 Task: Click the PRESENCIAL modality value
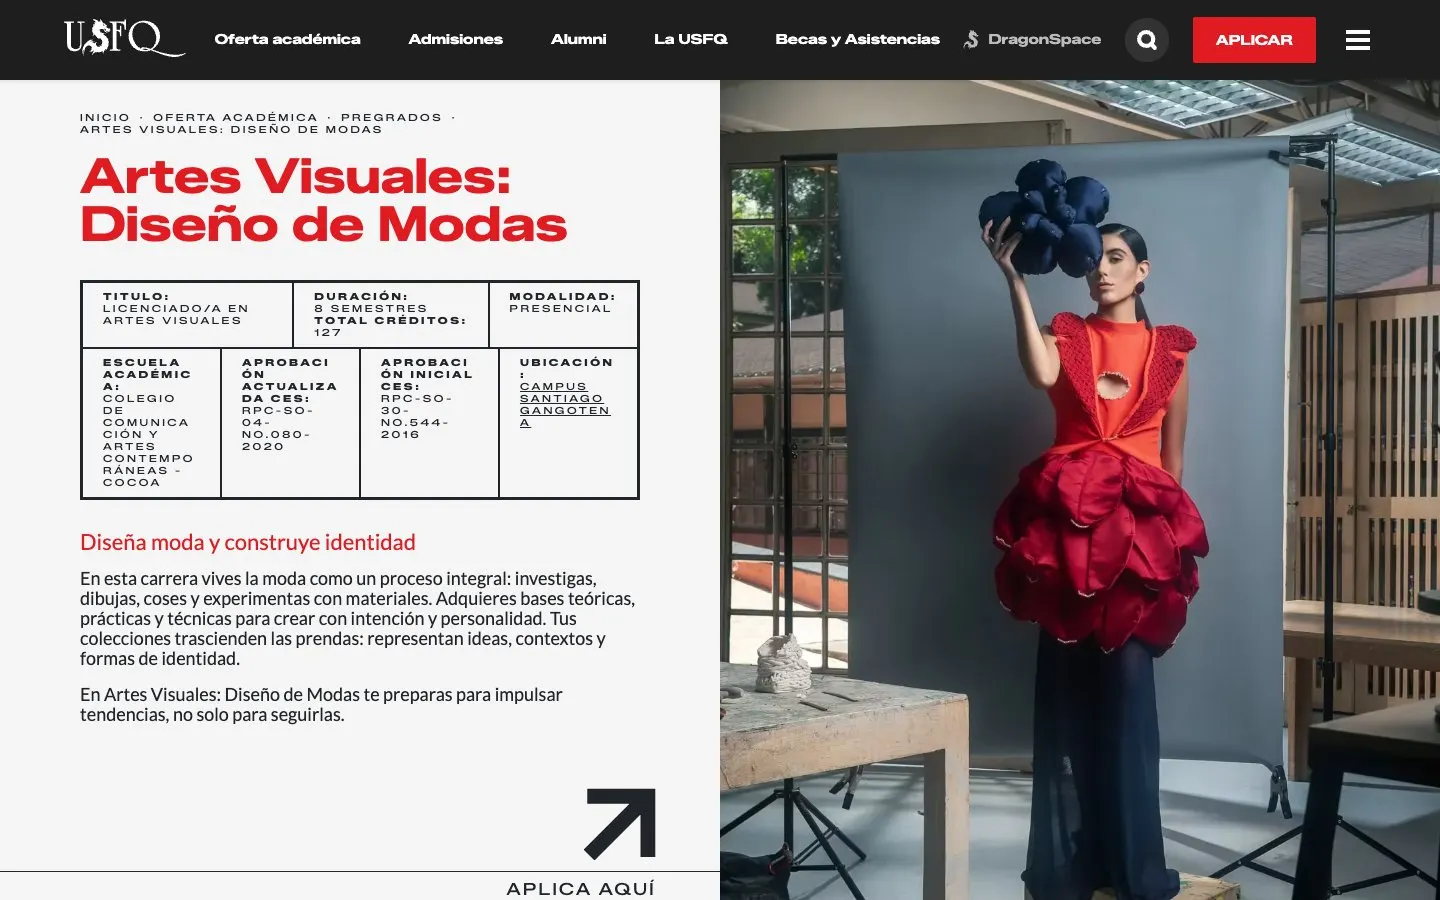560,308
